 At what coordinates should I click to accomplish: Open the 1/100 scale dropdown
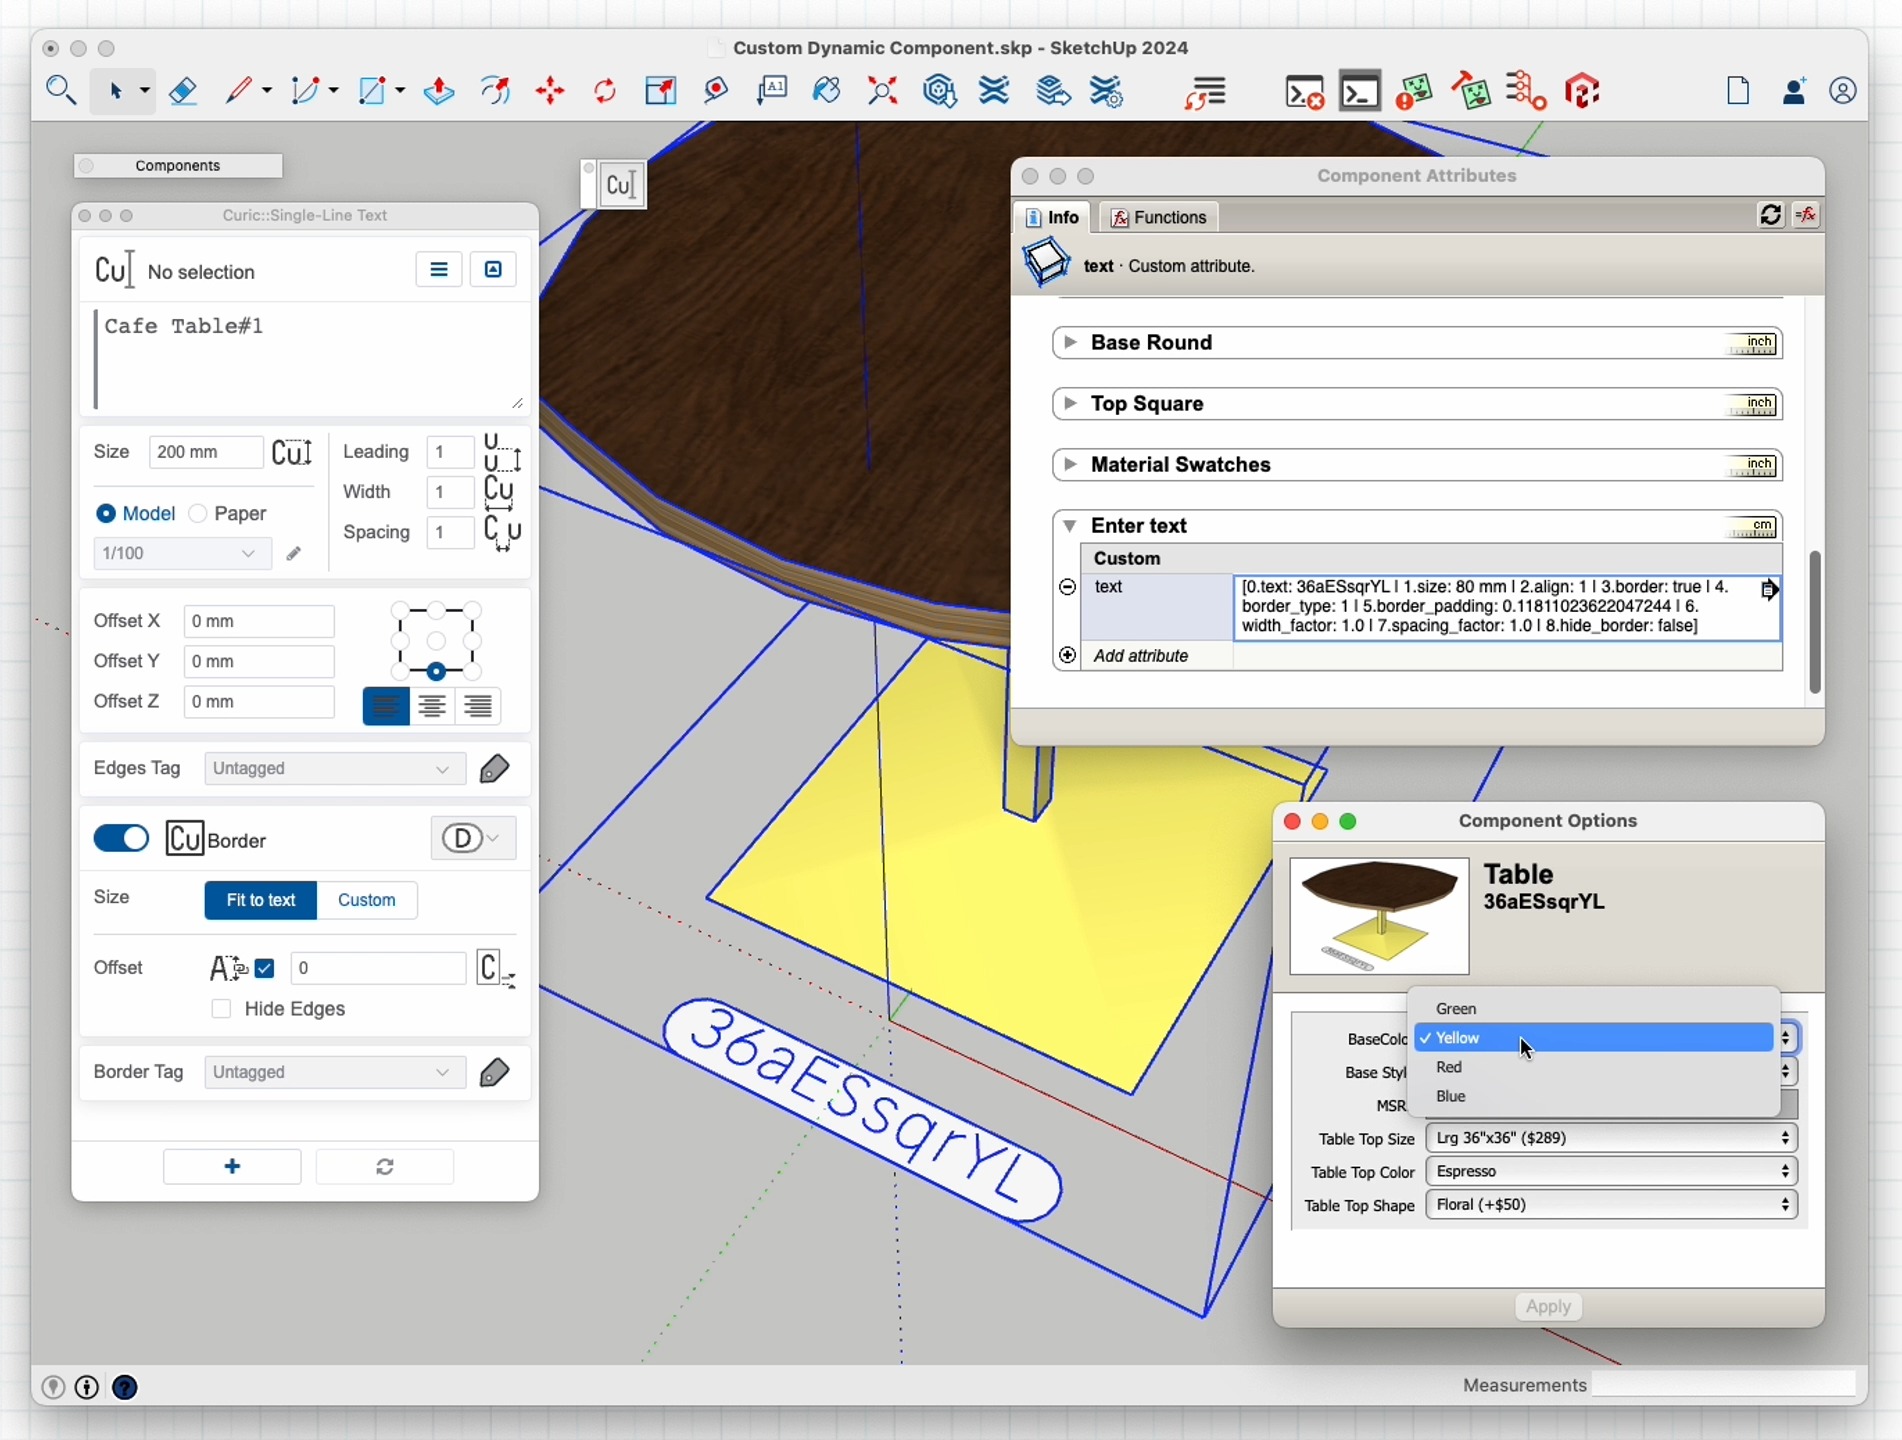point(182,554)
